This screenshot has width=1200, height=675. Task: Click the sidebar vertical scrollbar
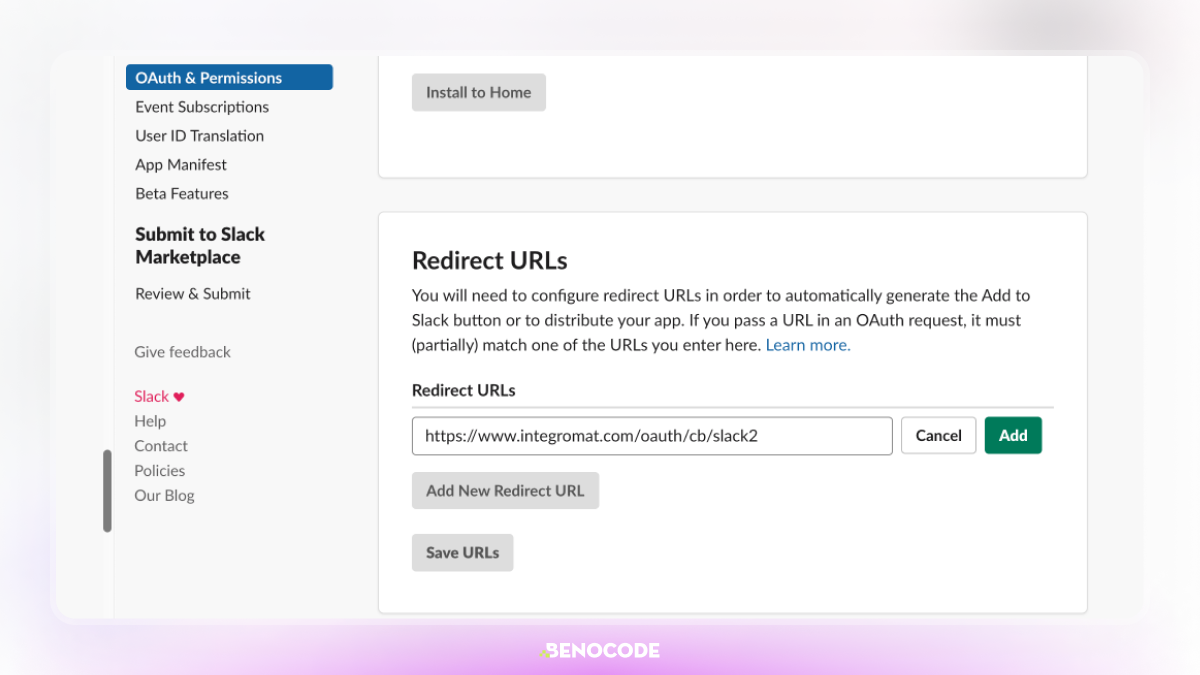(107, 491)
